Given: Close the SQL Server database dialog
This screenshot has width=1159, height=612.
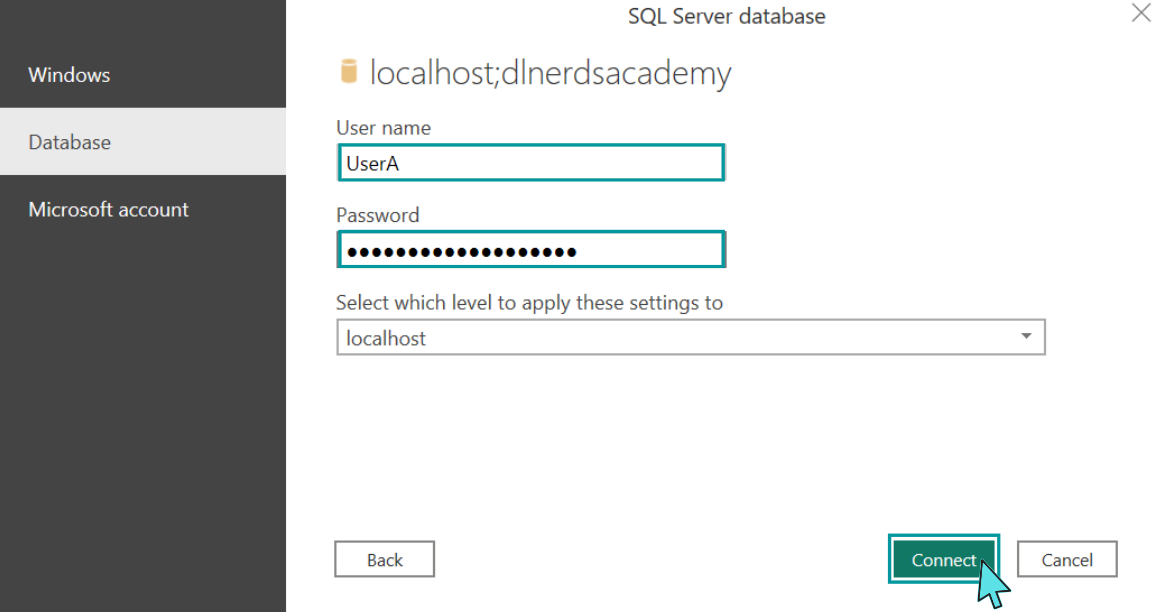Looking at the screenshot, I should pyautogui.click(x=1141, y=13).
